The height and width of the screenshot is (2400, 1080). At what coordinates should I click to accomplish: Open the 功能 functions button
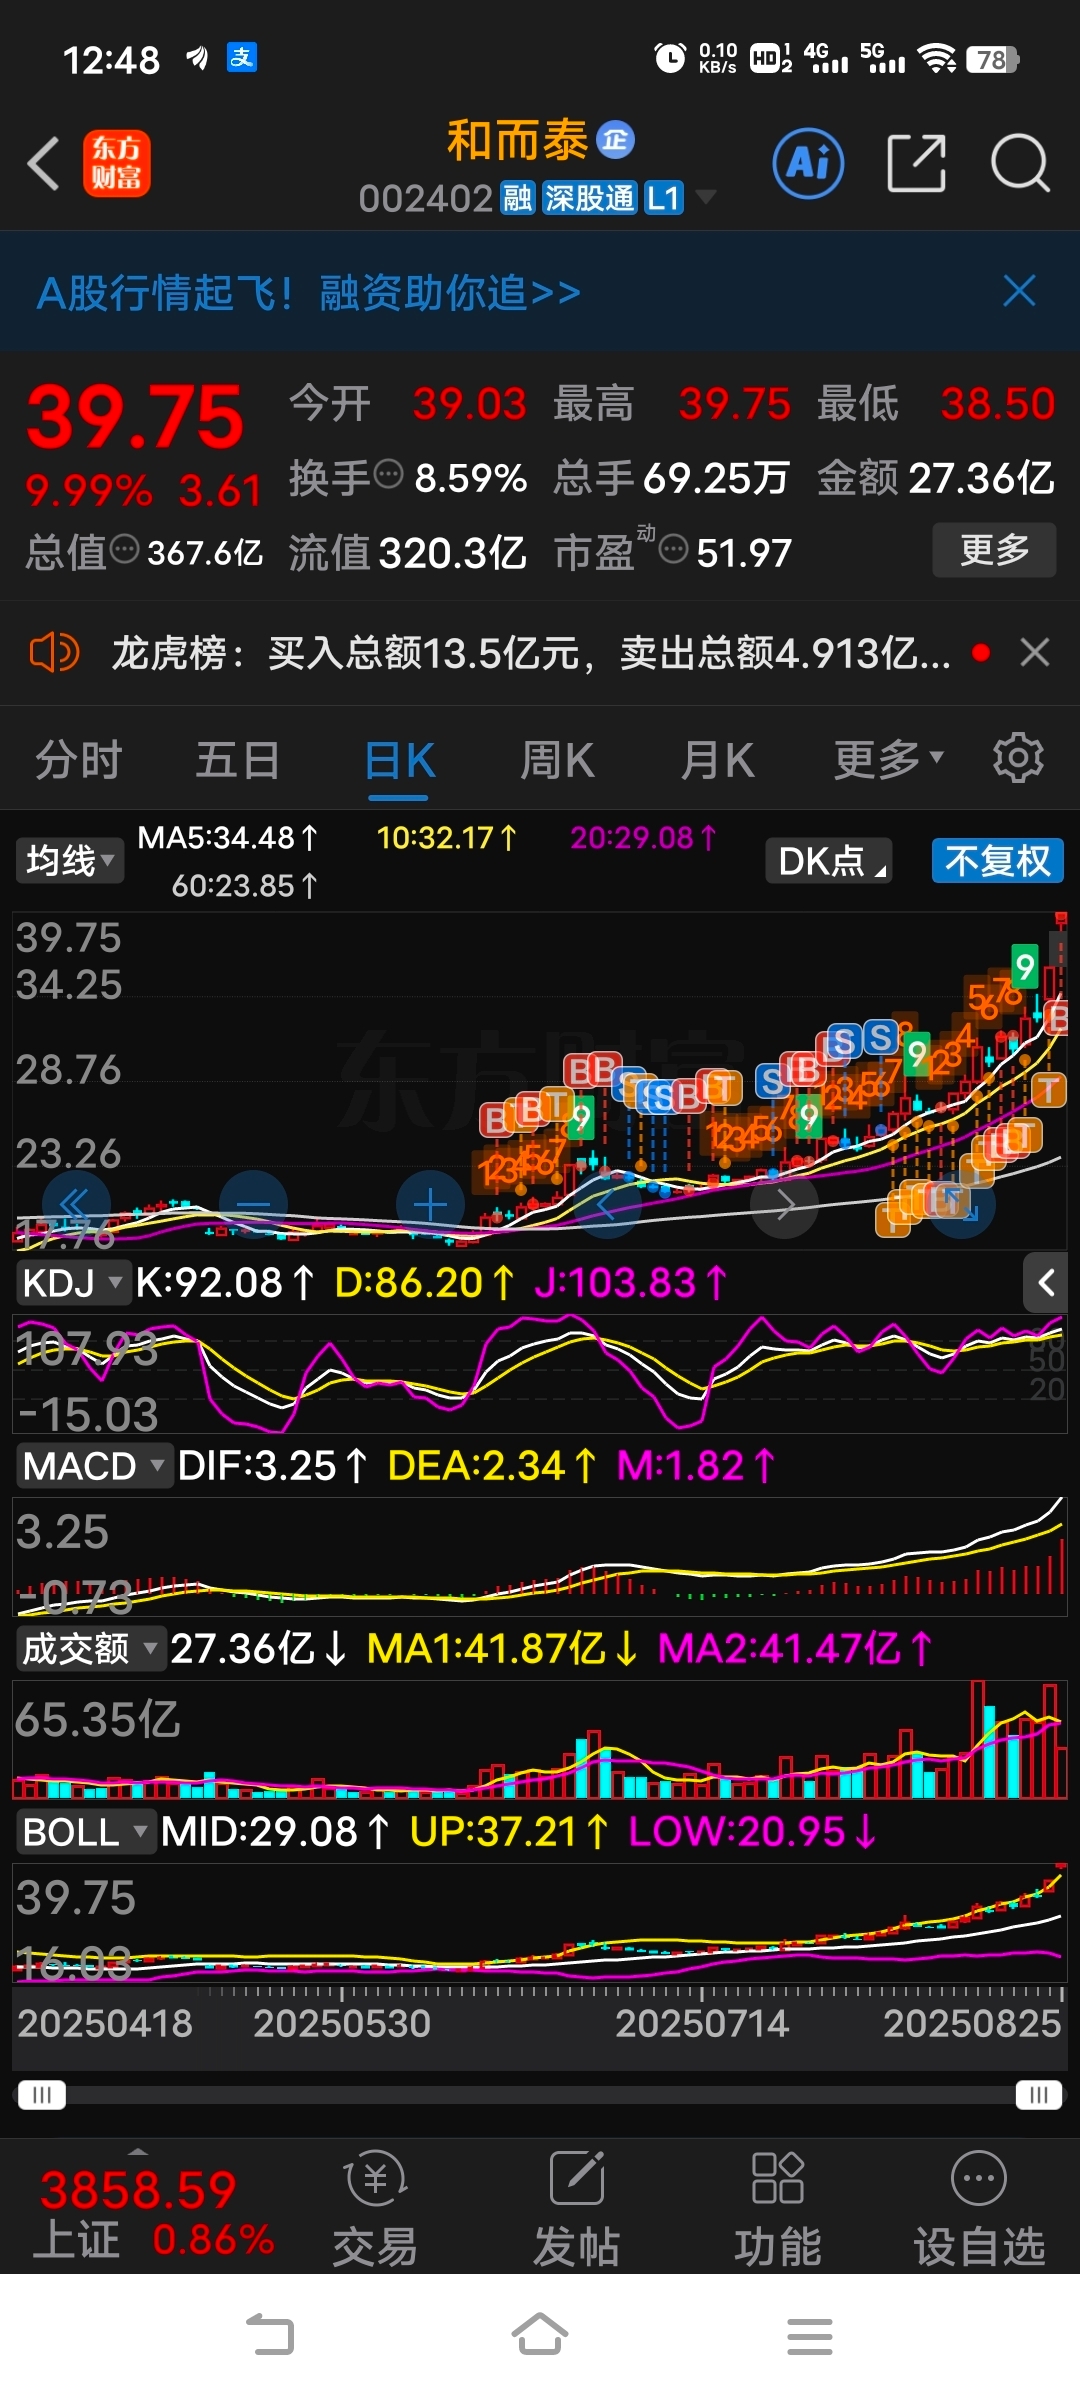778,2208
